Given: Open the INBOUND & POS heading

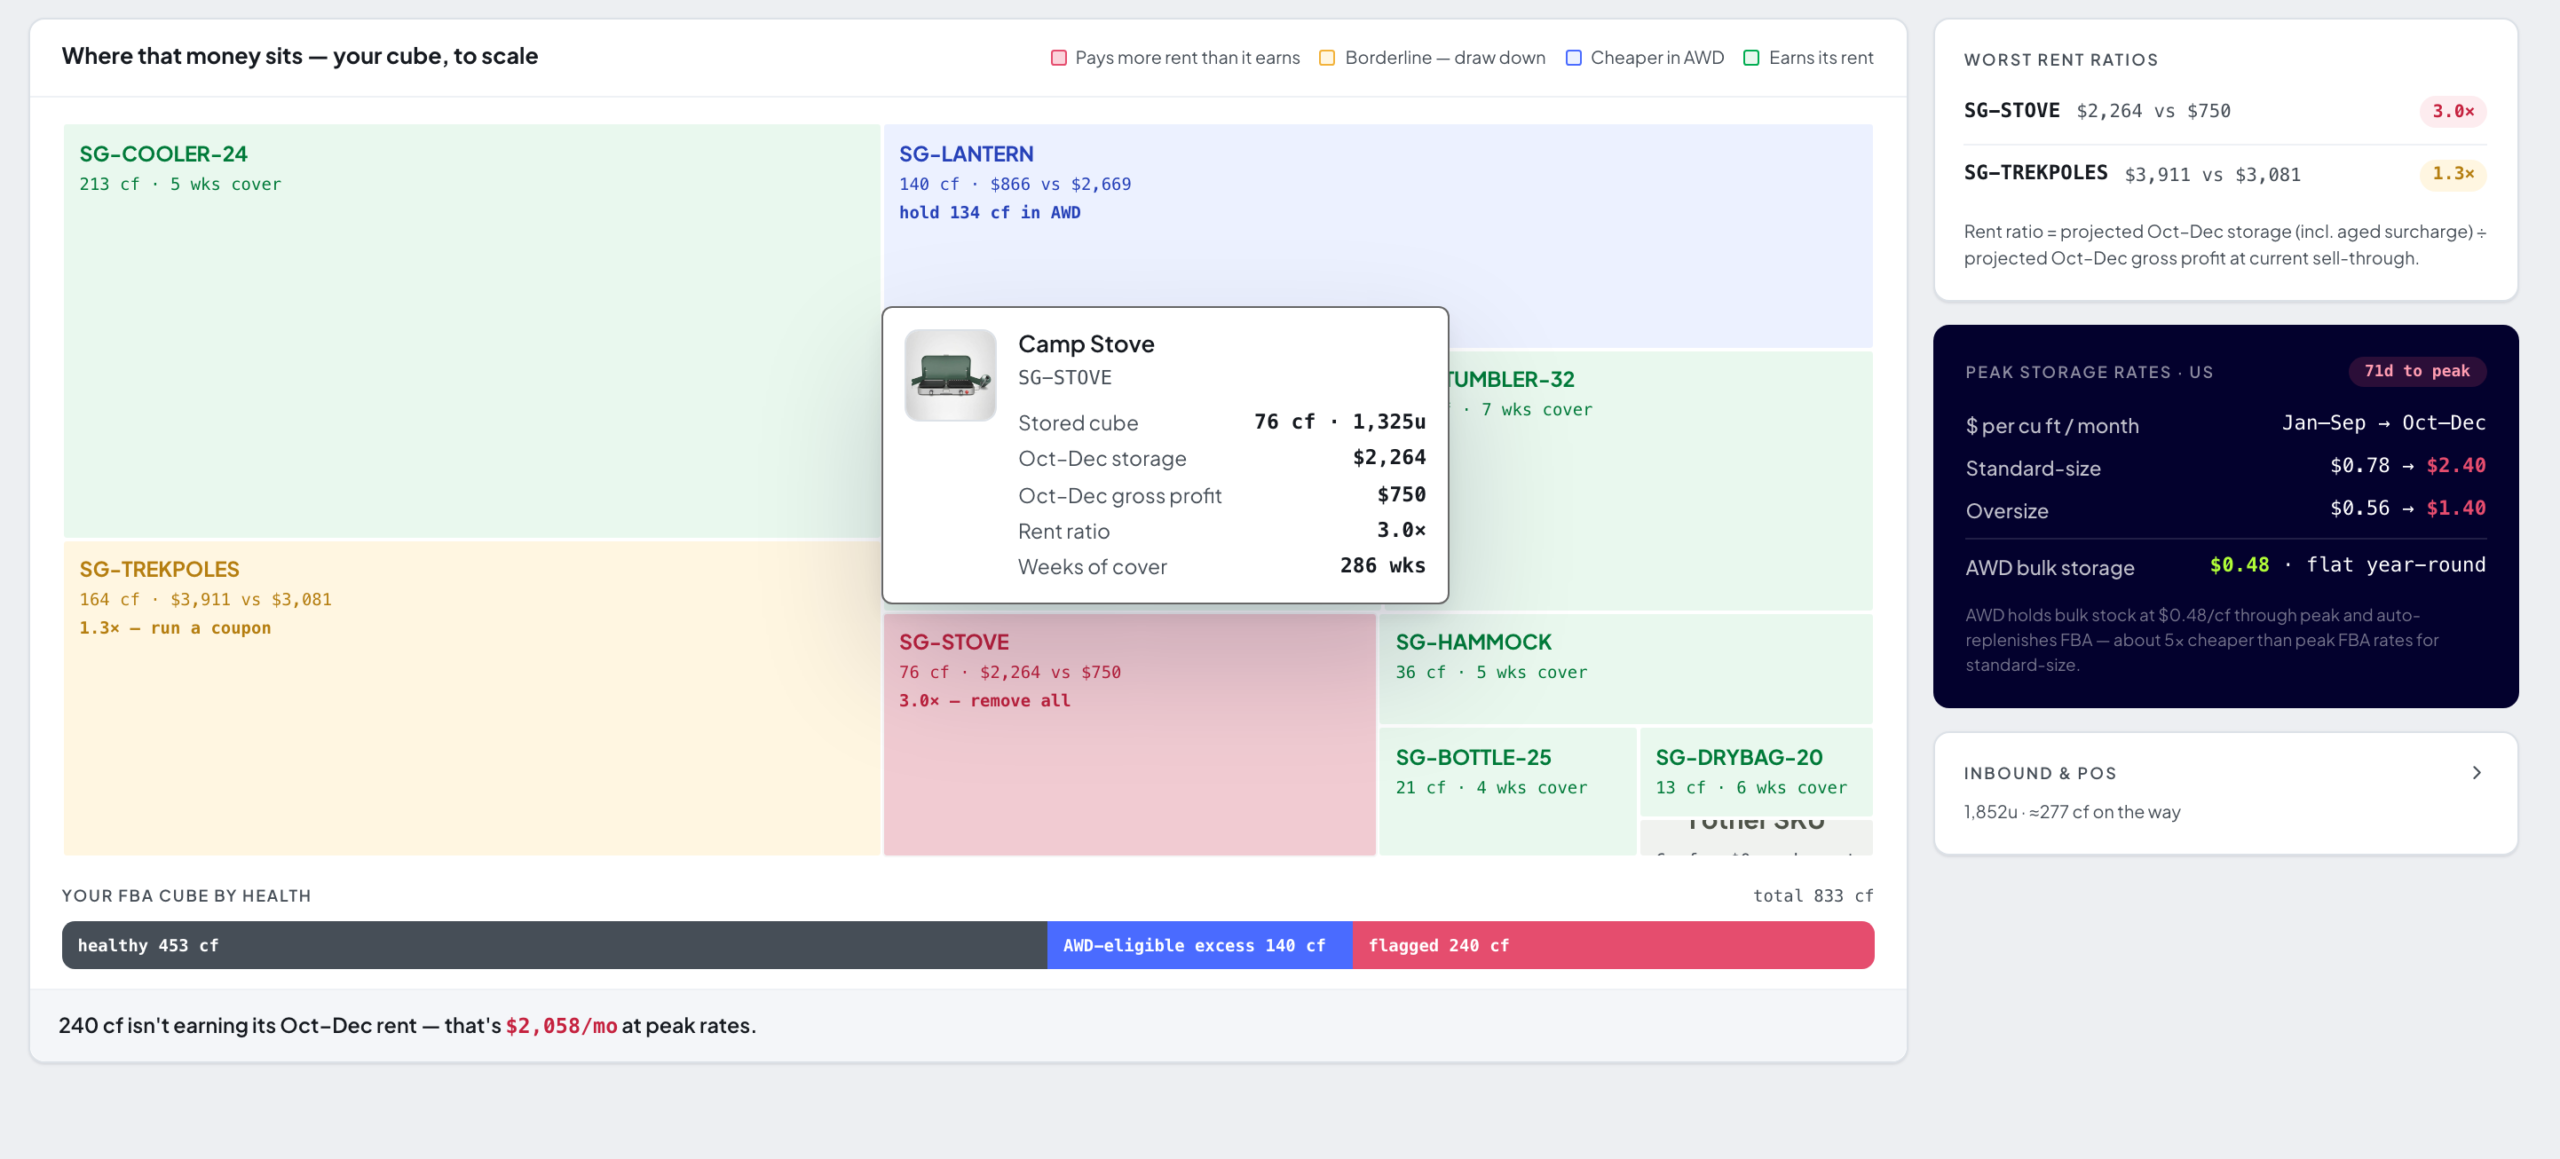Looking at the screenshot, I should click(2039, 773).
